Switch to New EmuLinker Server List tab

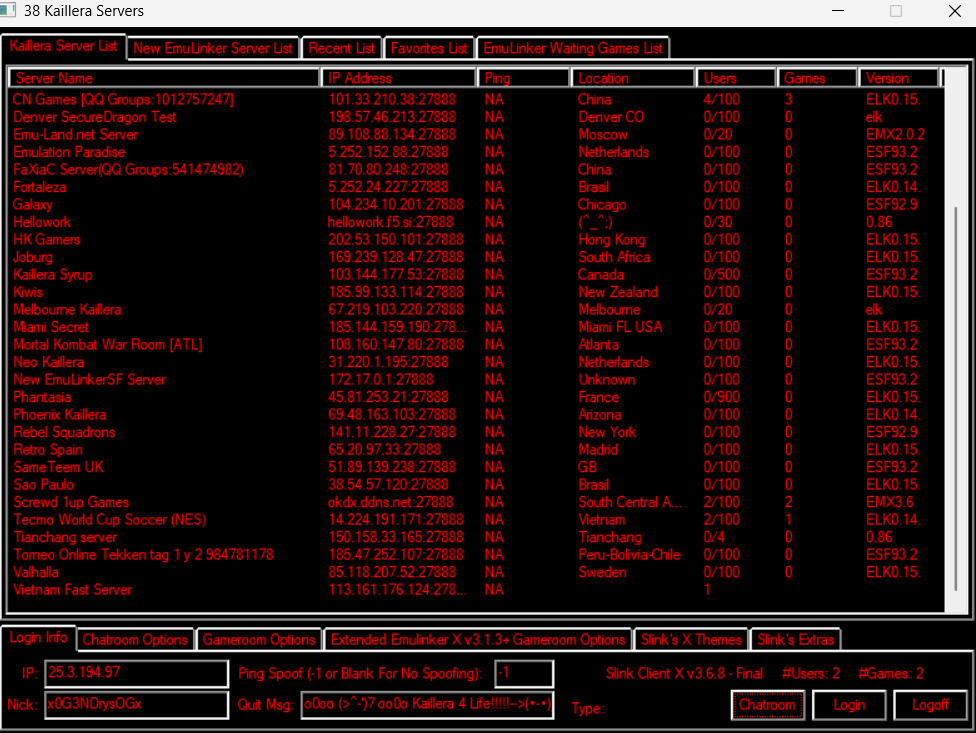213,48
